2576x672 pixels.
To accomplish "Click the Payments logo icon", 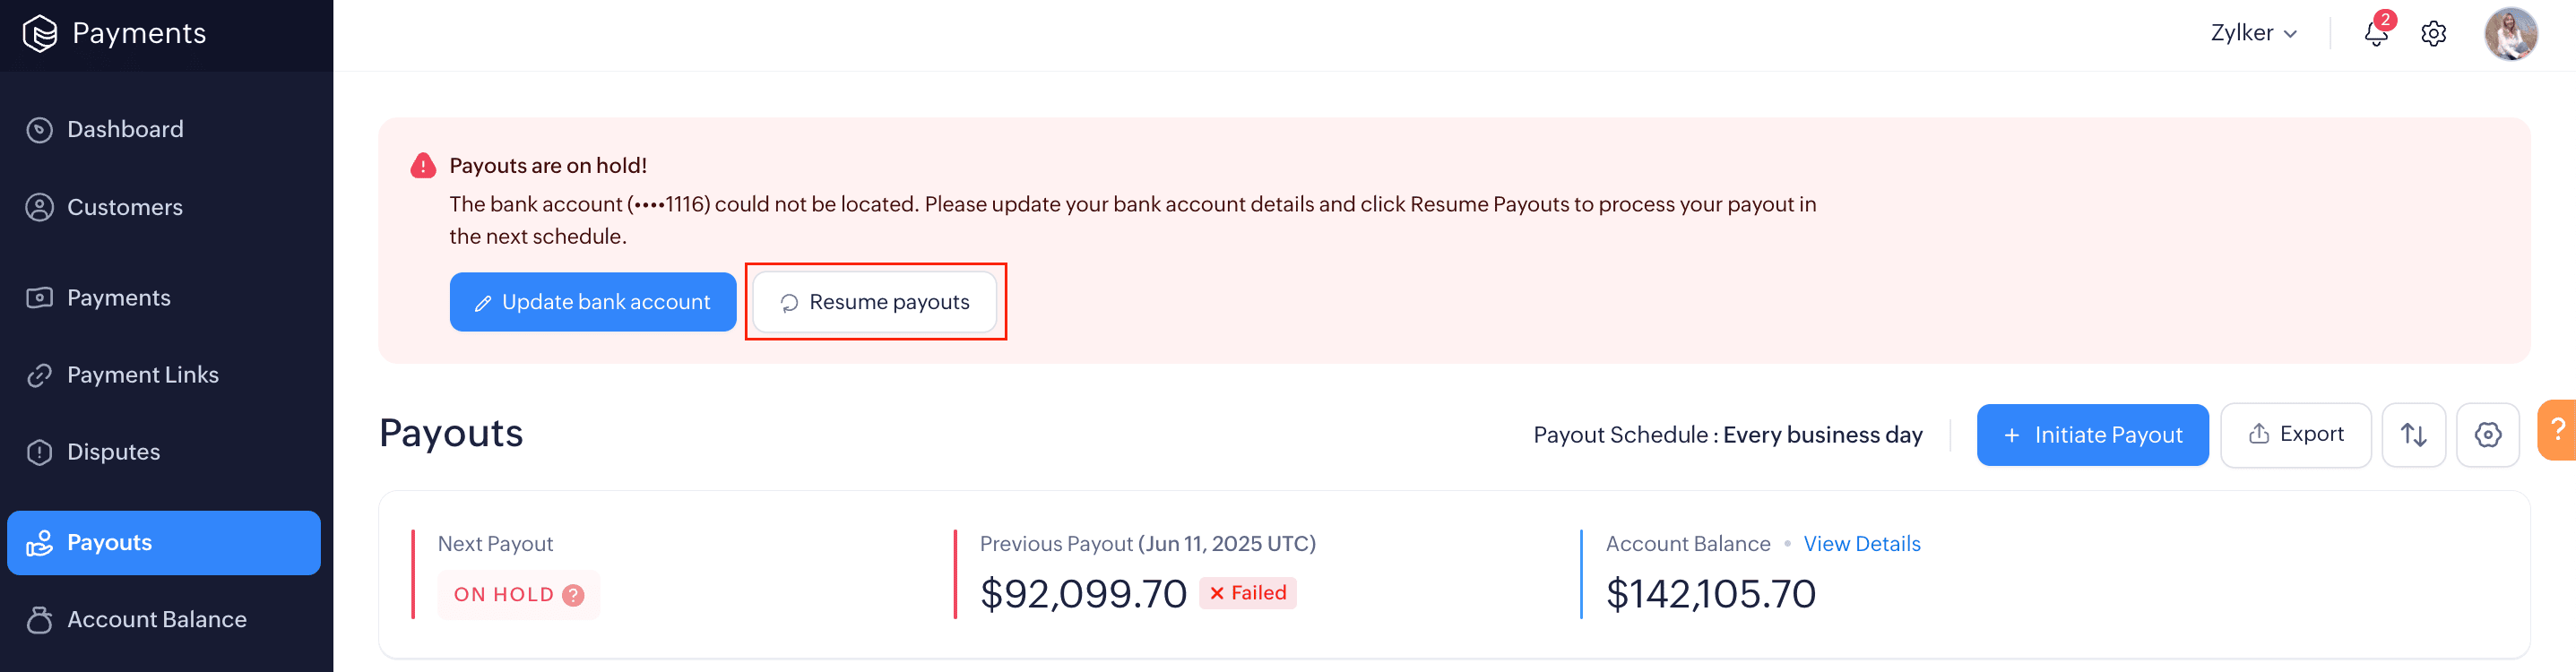I will [39, 33].
